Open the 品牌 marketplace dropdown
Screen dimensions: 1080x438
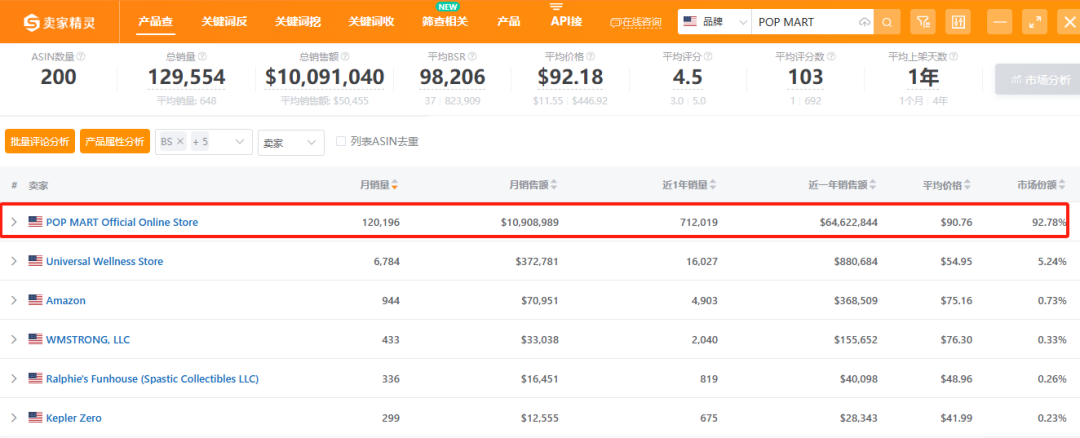(715, 22)
